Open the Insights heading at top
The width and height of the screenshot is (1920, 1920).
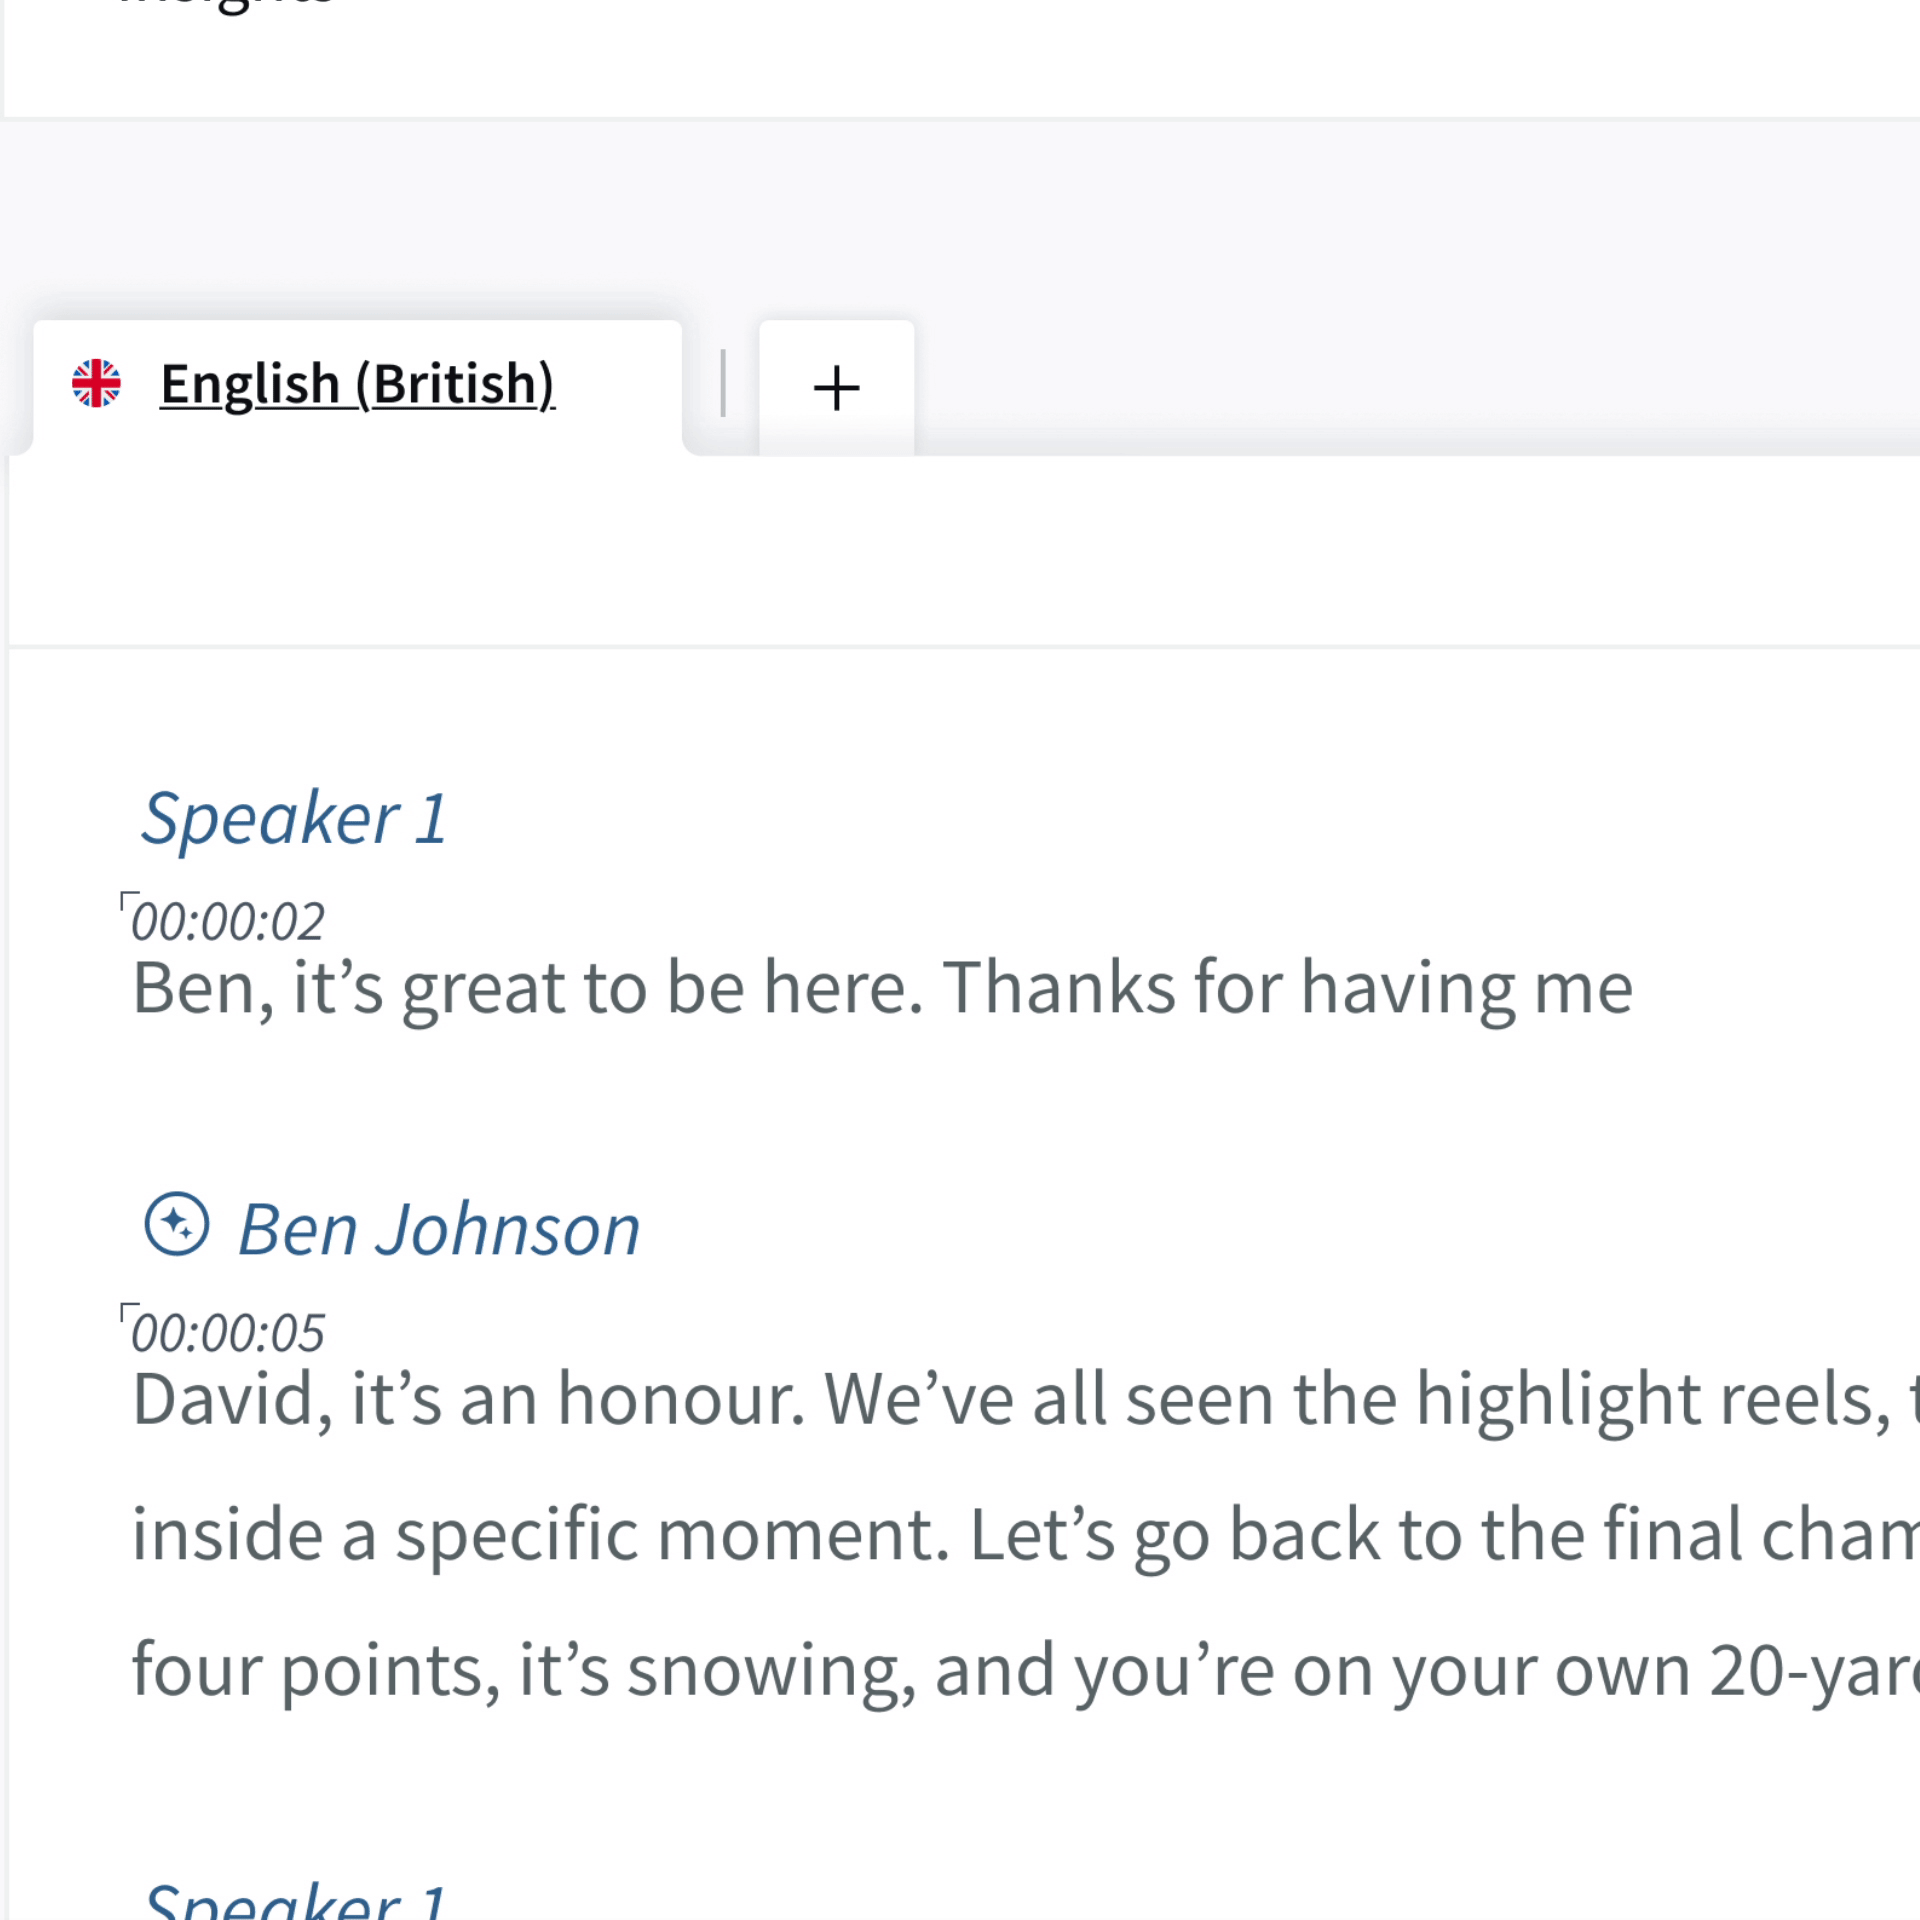coord(225,6)
